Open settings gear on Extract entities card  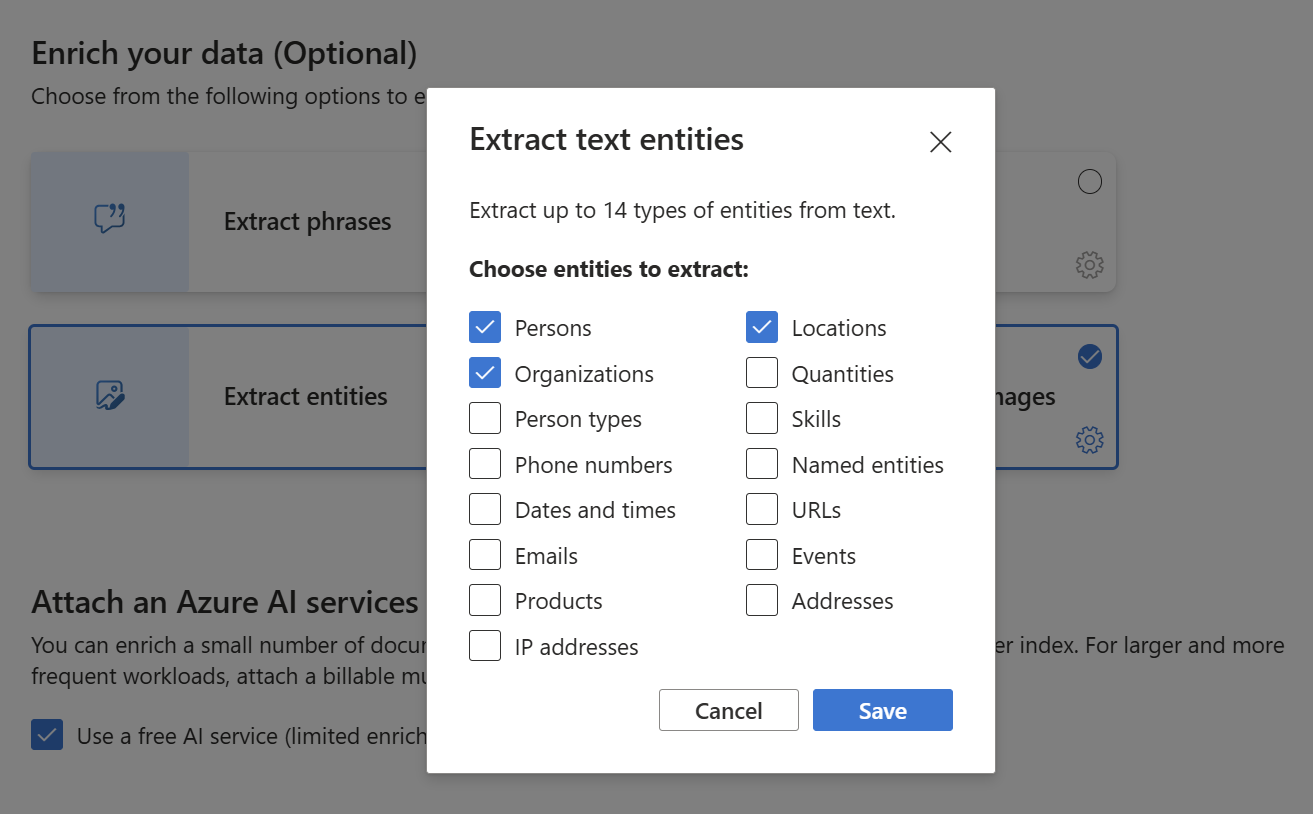[x=1089, y=439]
